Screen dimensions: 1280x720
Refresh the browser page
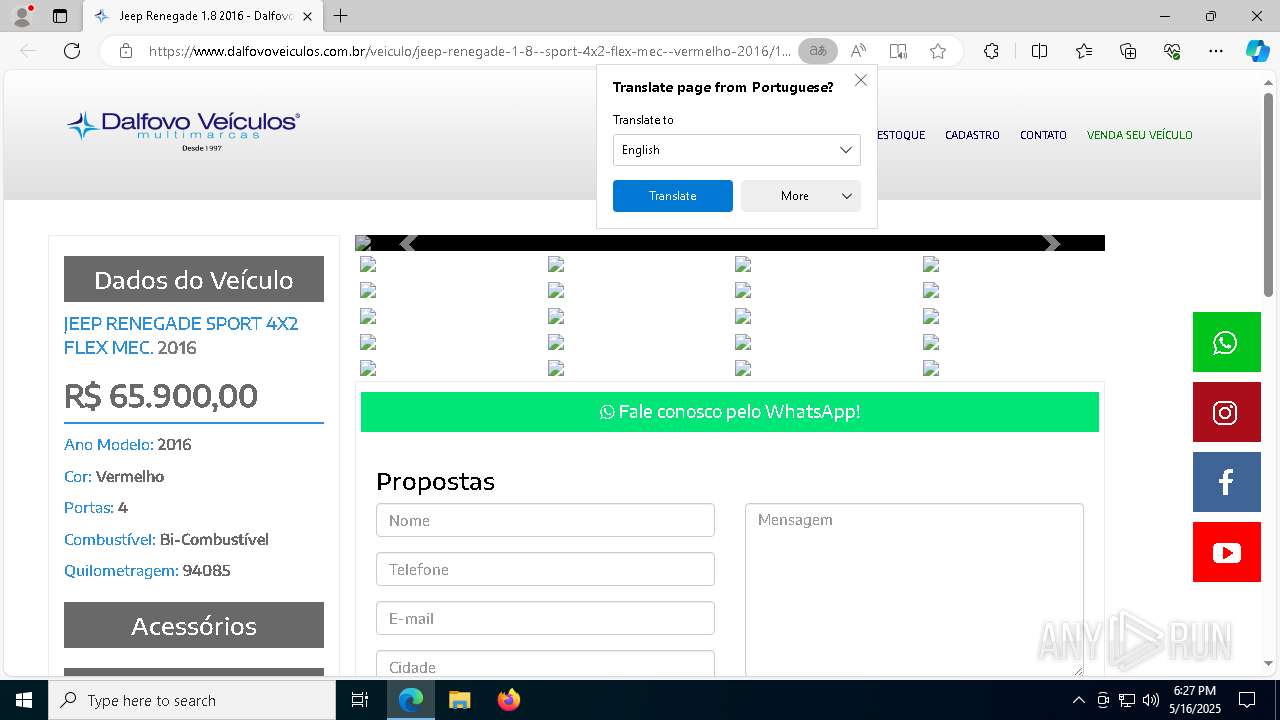pos(72,51)
